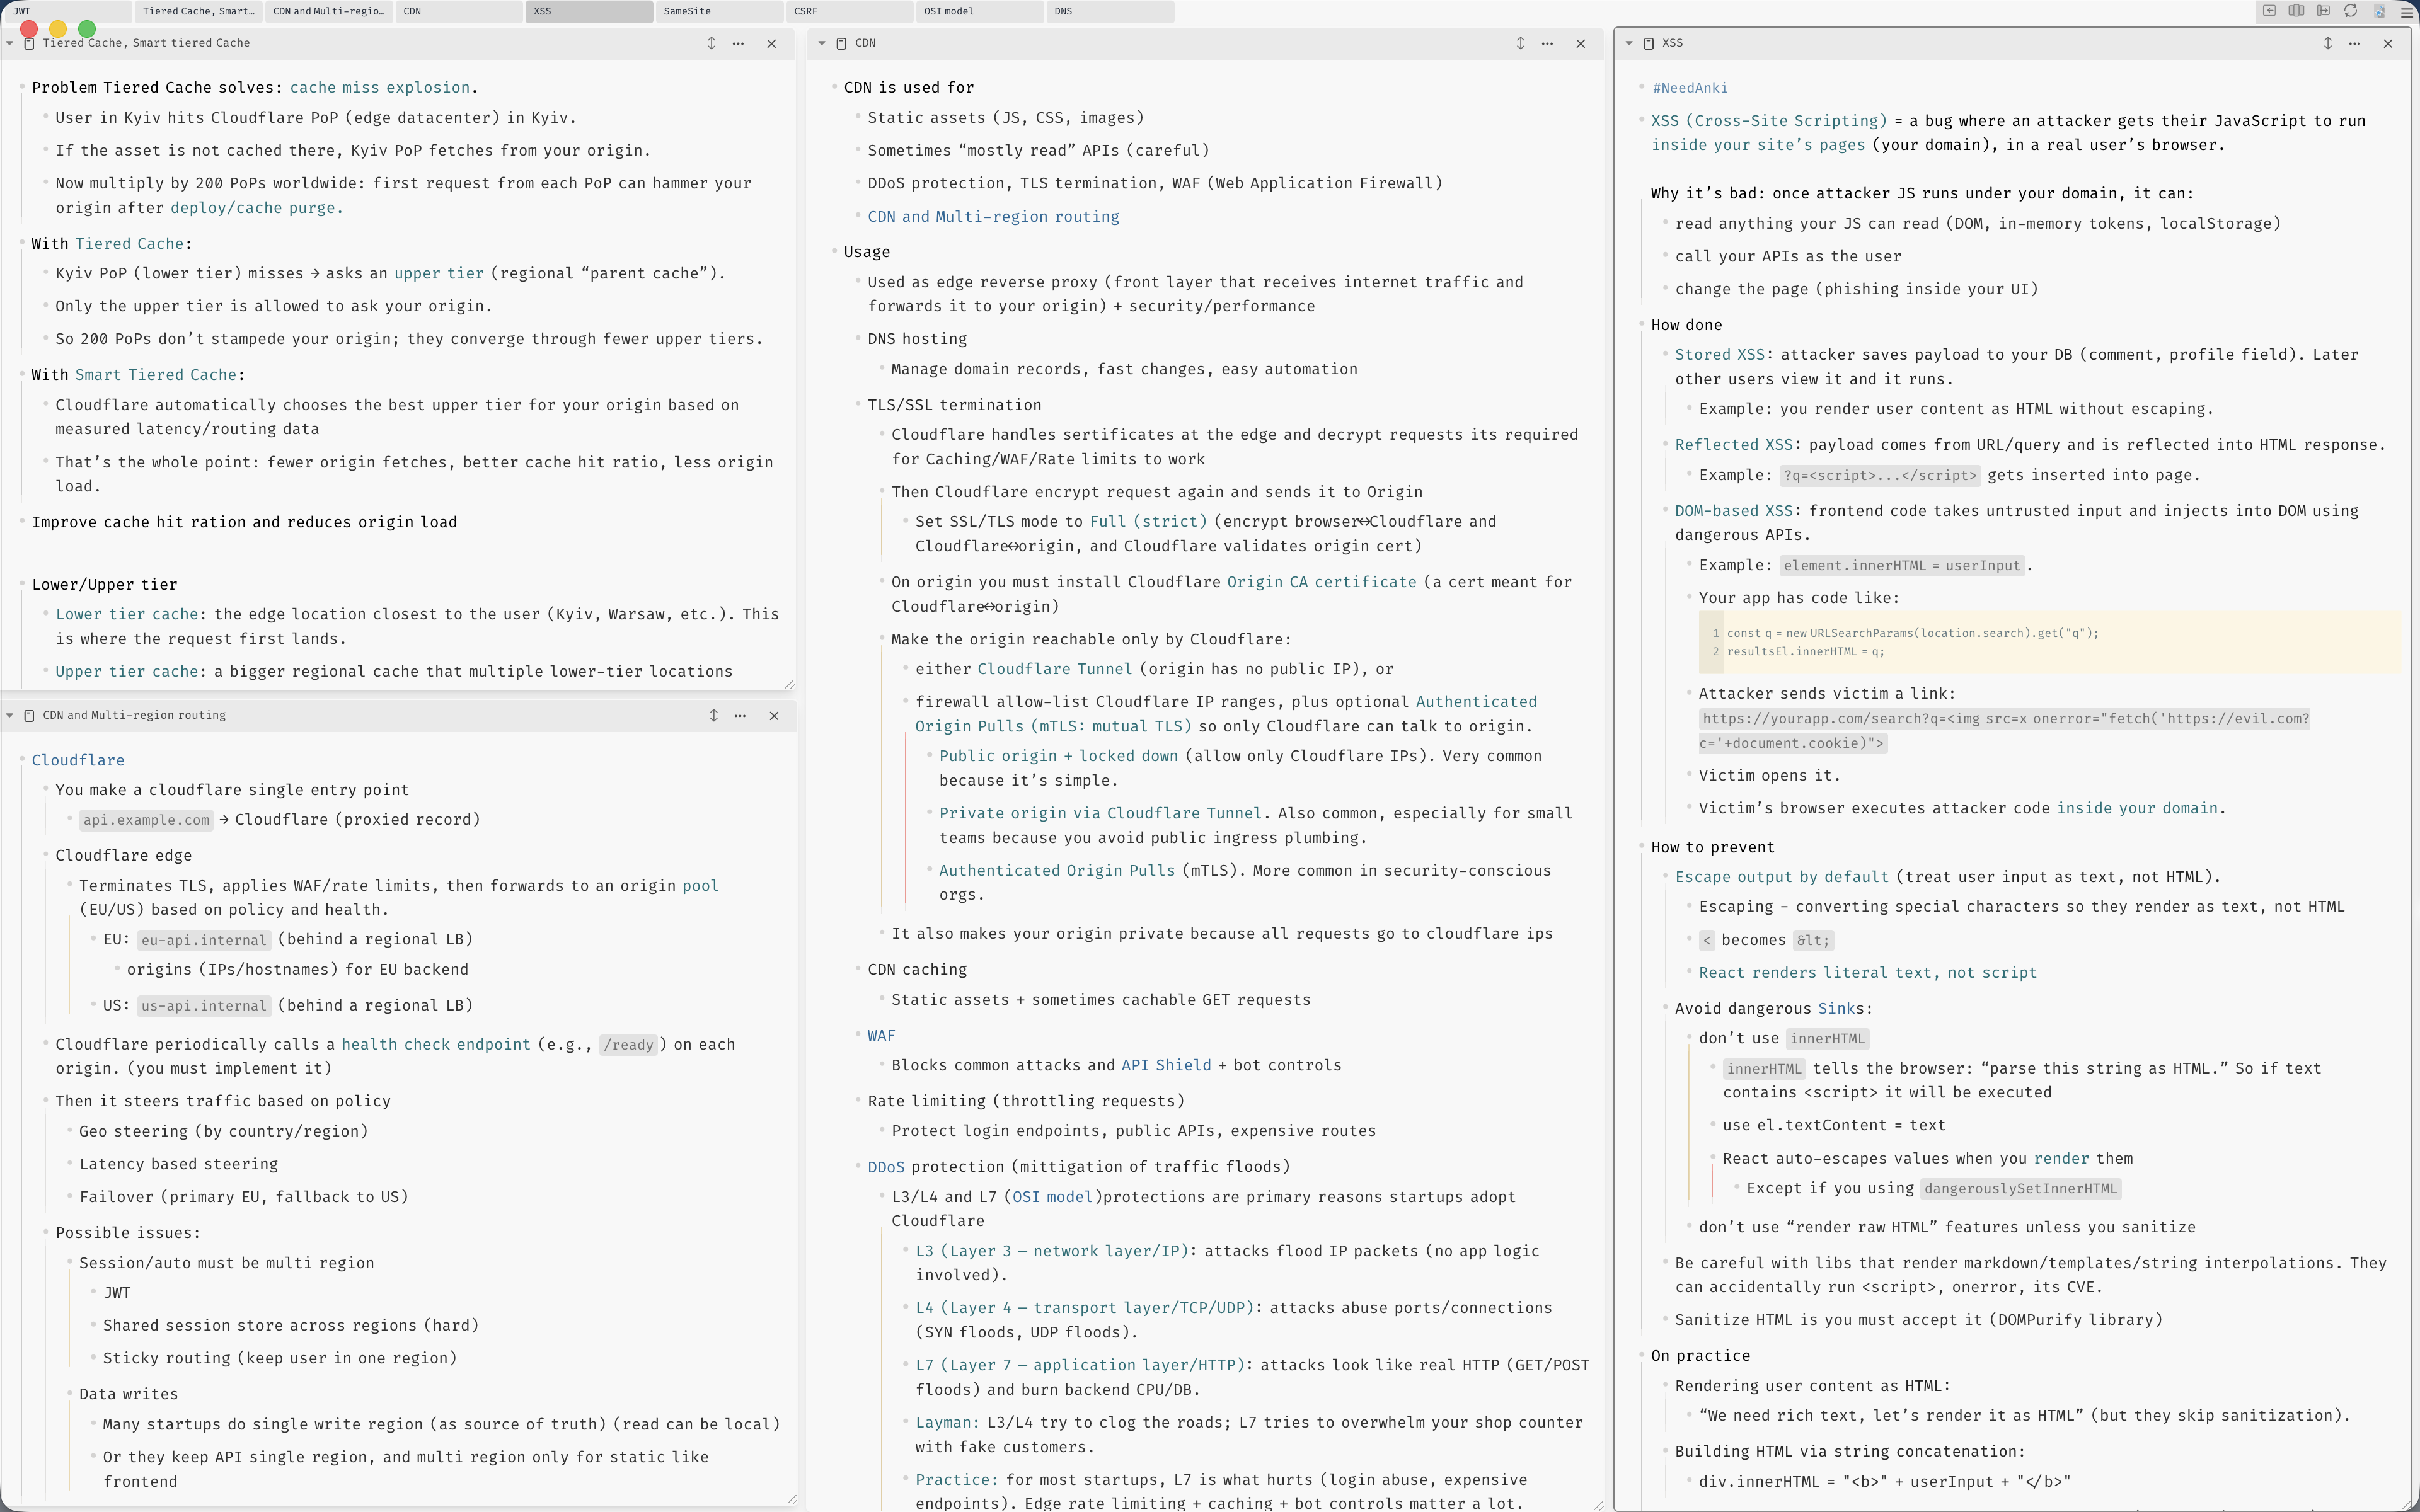Open the 'API Shield' link
Screen dimensions: 2420x1512
tap(1166, 1066)
